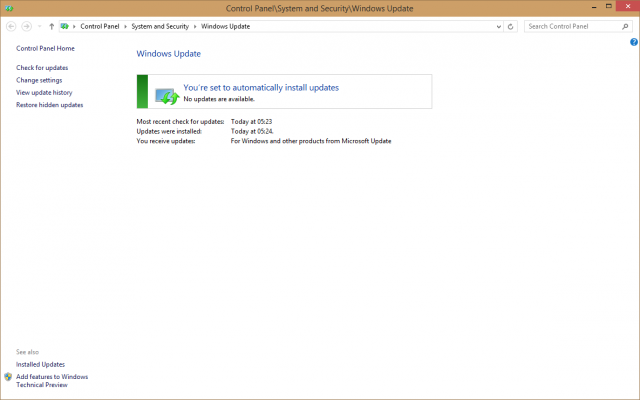Minimize the Windows Update window
The image size is (640, 400).
[594, 7]
